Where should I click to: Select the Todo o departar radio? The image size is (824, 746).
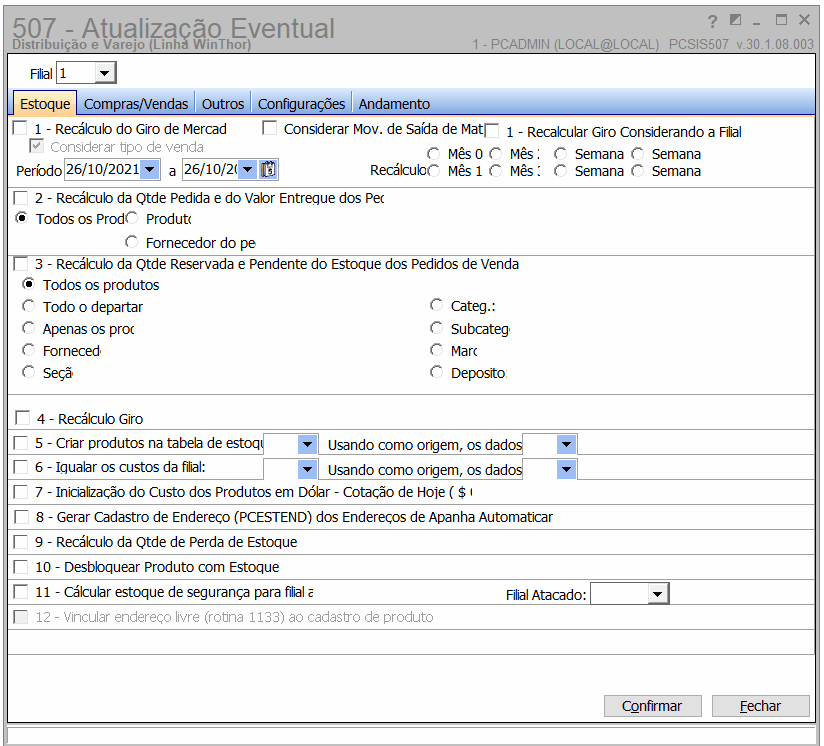pos(29,306)
